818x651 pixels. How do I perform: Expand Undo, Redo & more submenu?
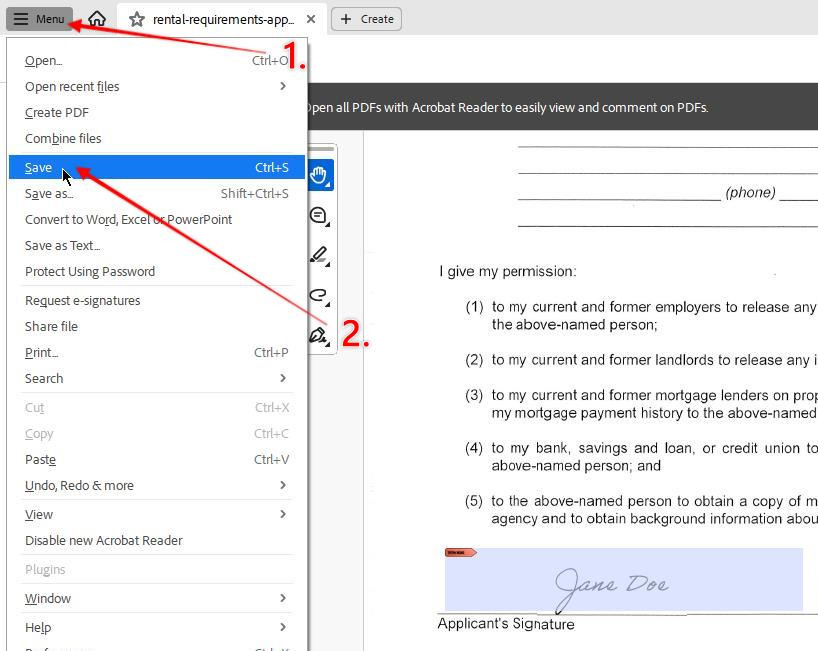157,486
